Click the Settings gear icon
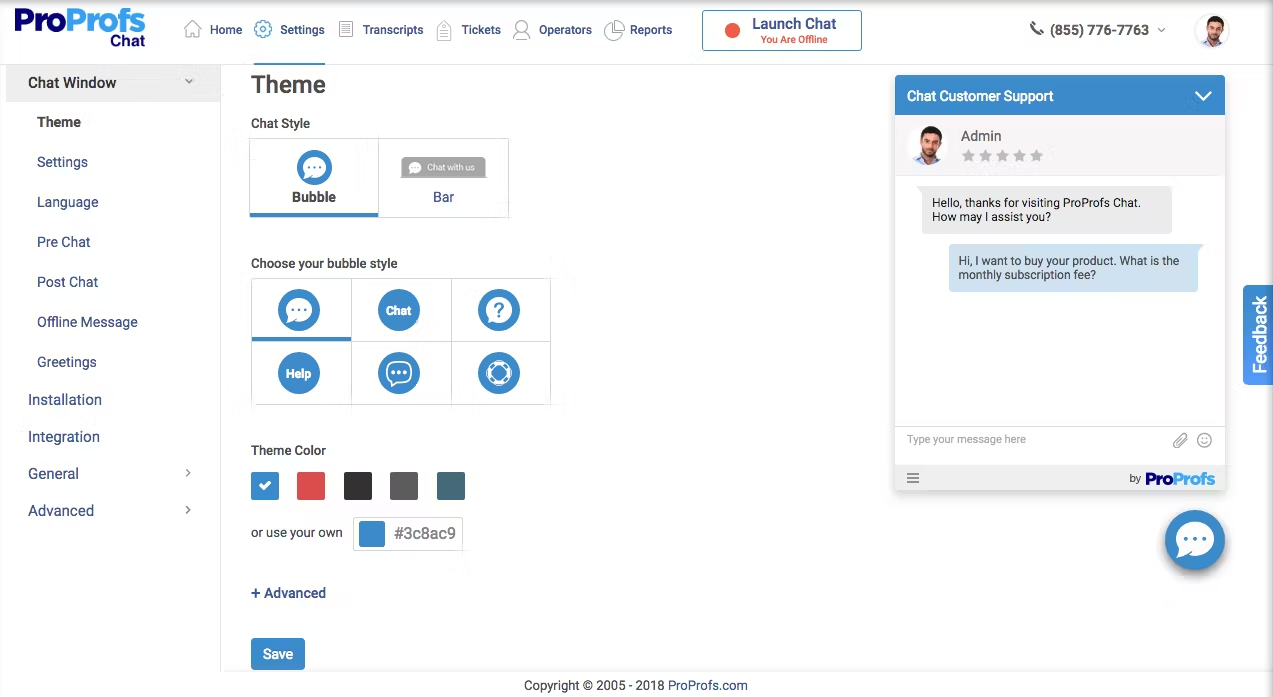This screenshot has width=1273, height=697. [x=263, y=29]
